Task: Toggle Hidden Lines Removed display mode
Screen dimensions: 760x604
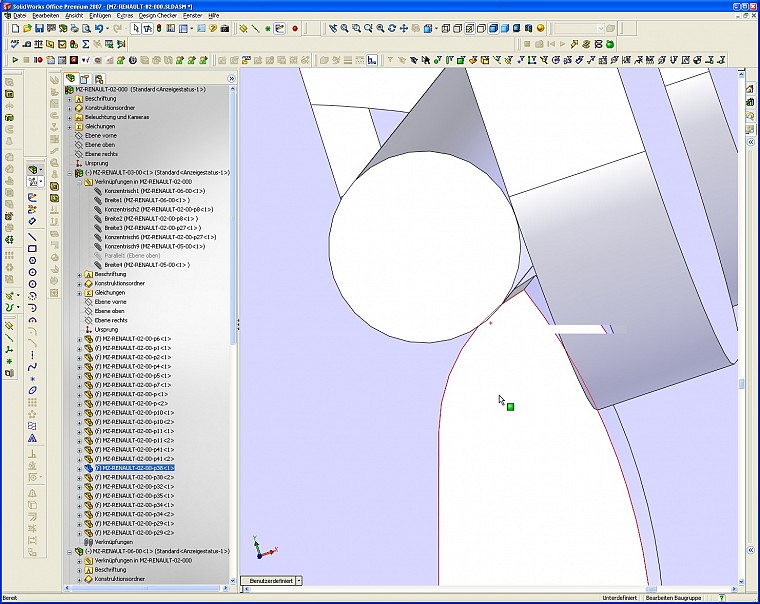Action: tap(481, 29)
